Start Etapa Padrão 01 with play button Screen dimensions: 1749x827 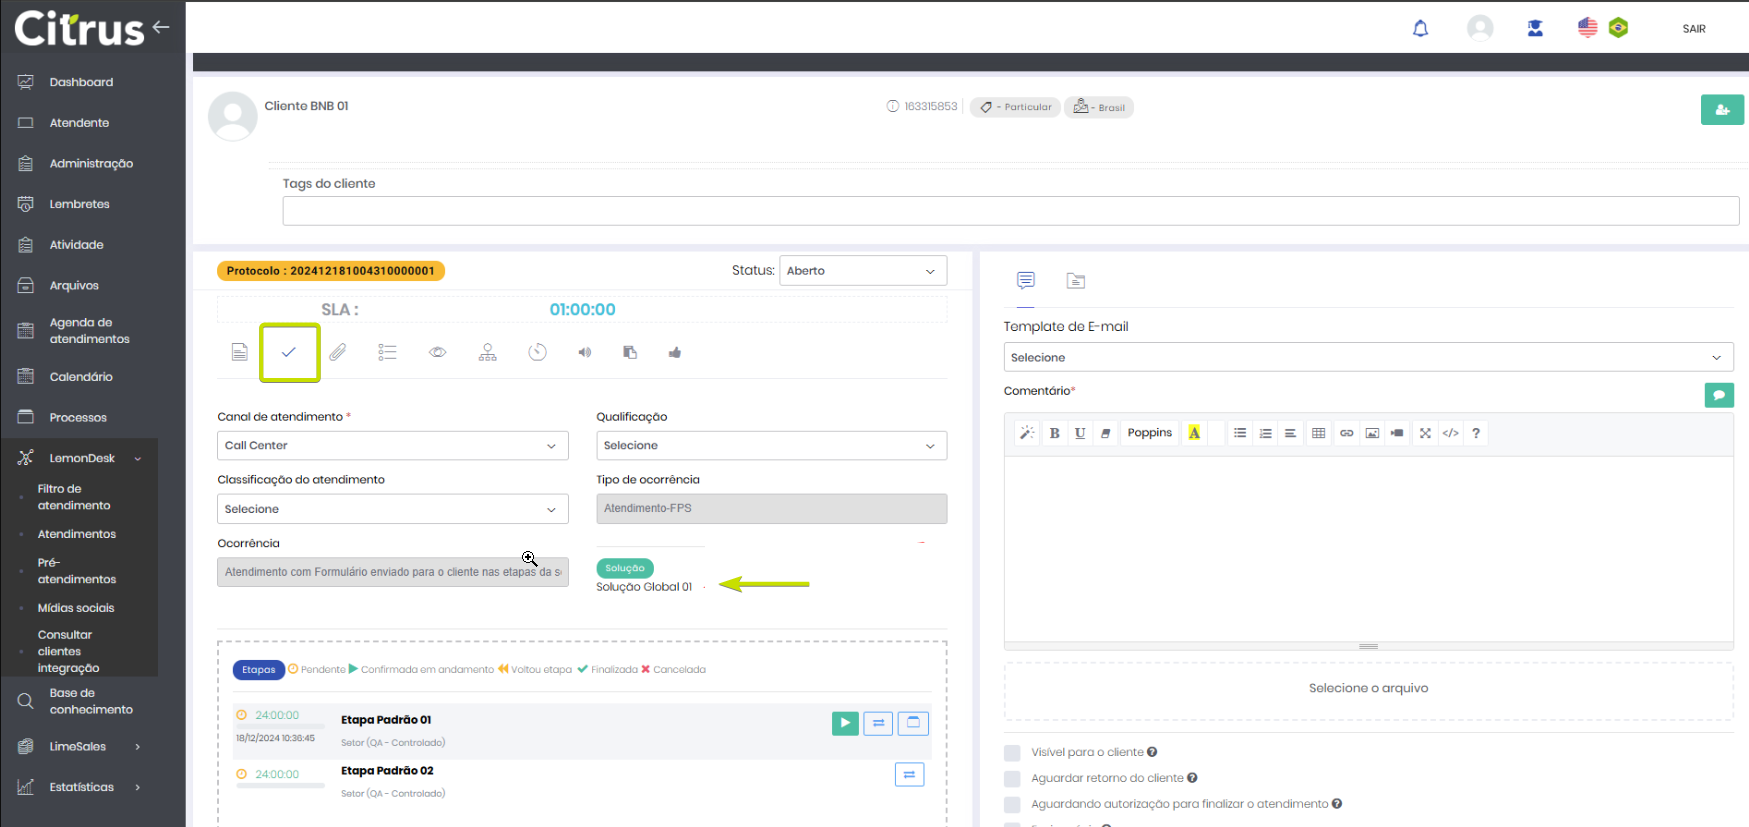pyautogui.click(x=845, y=723)
